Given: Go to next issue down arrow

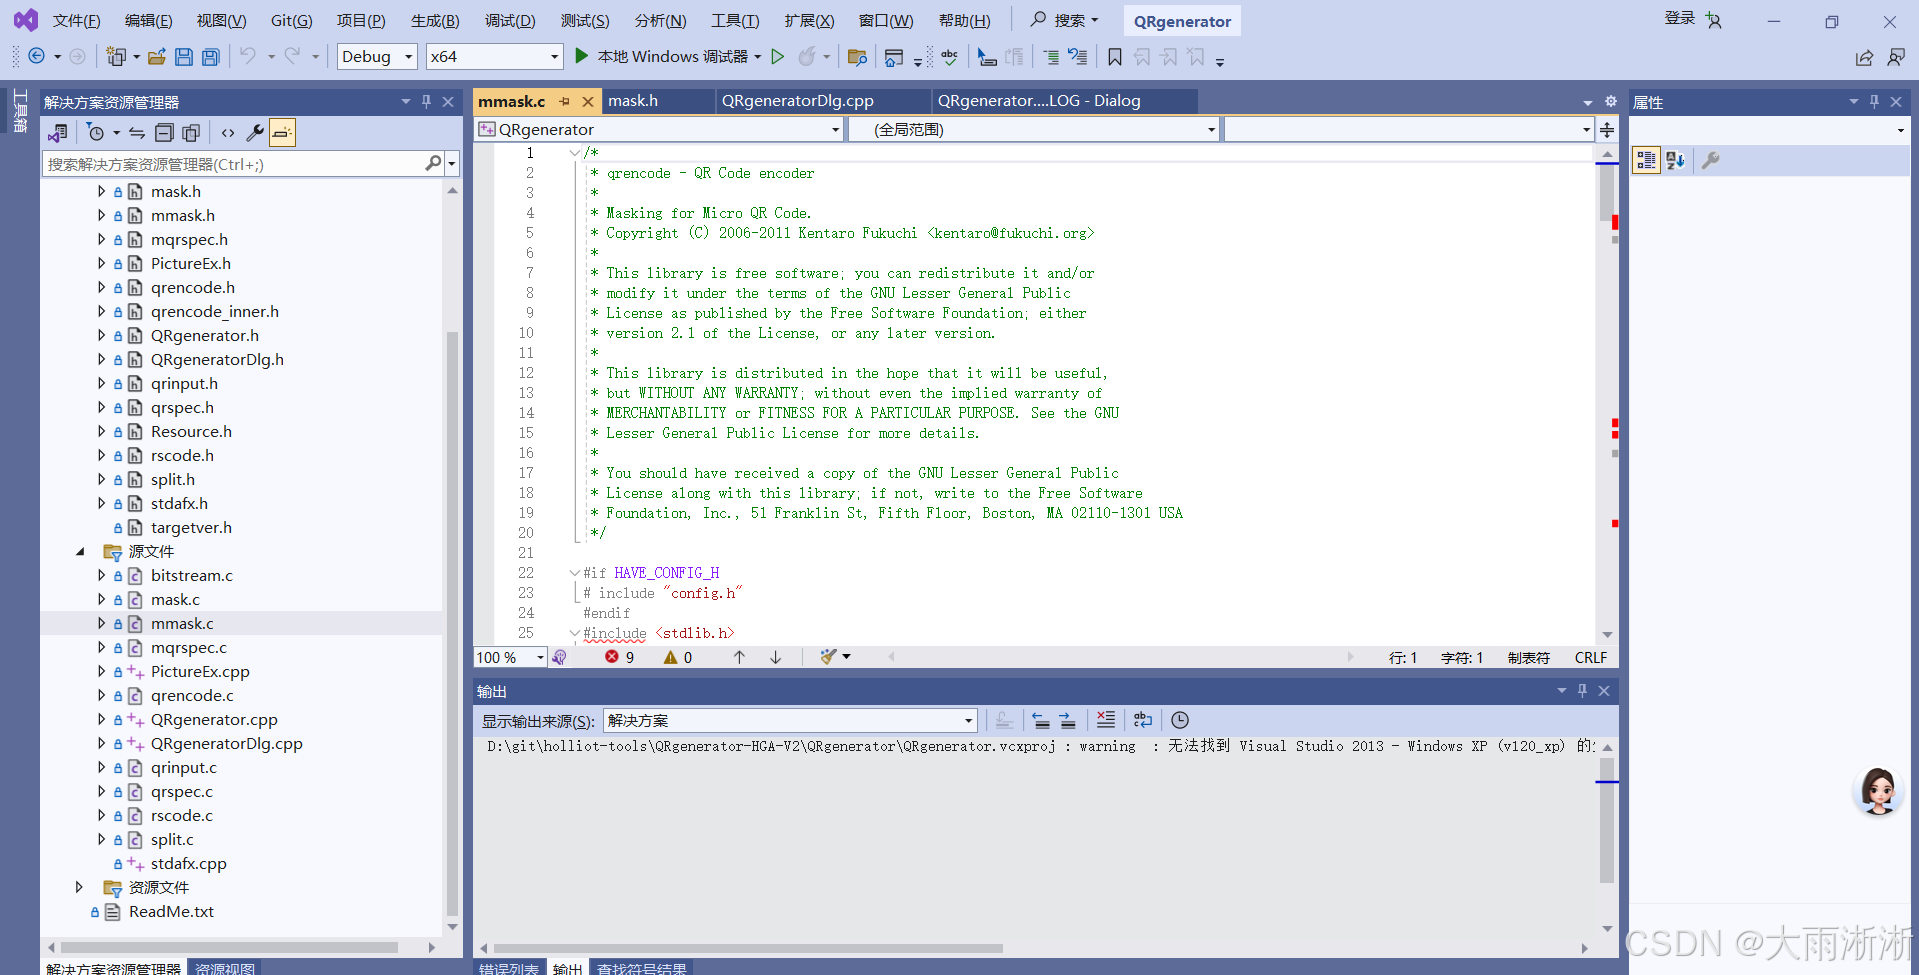Looking at the screenshot, I should (x=775, y=657).
